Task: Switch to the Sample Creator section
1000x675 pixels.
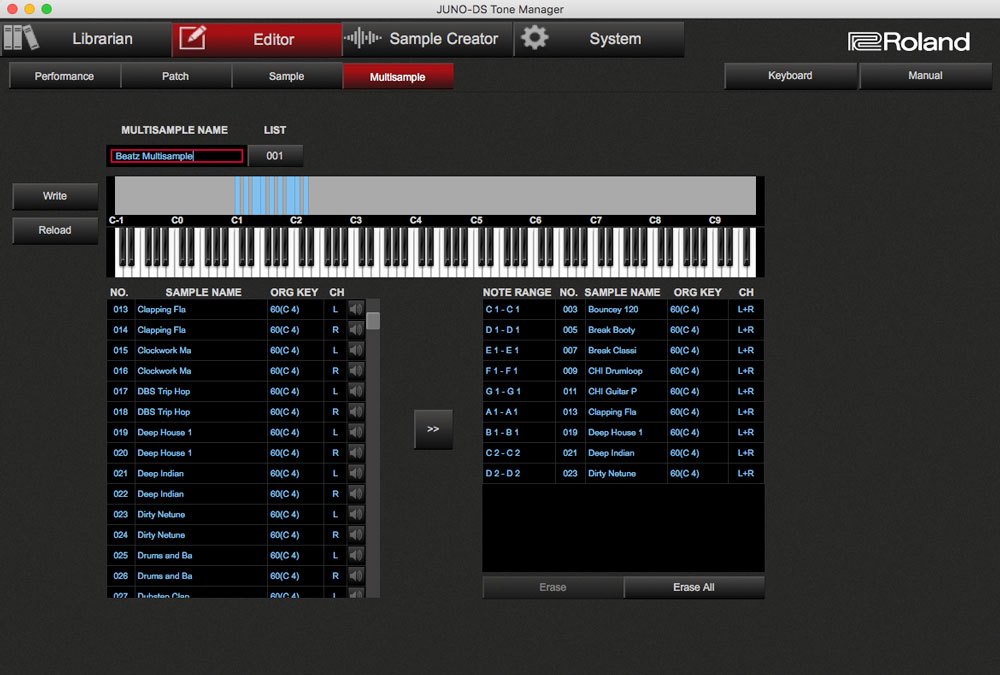Action: 427,39
